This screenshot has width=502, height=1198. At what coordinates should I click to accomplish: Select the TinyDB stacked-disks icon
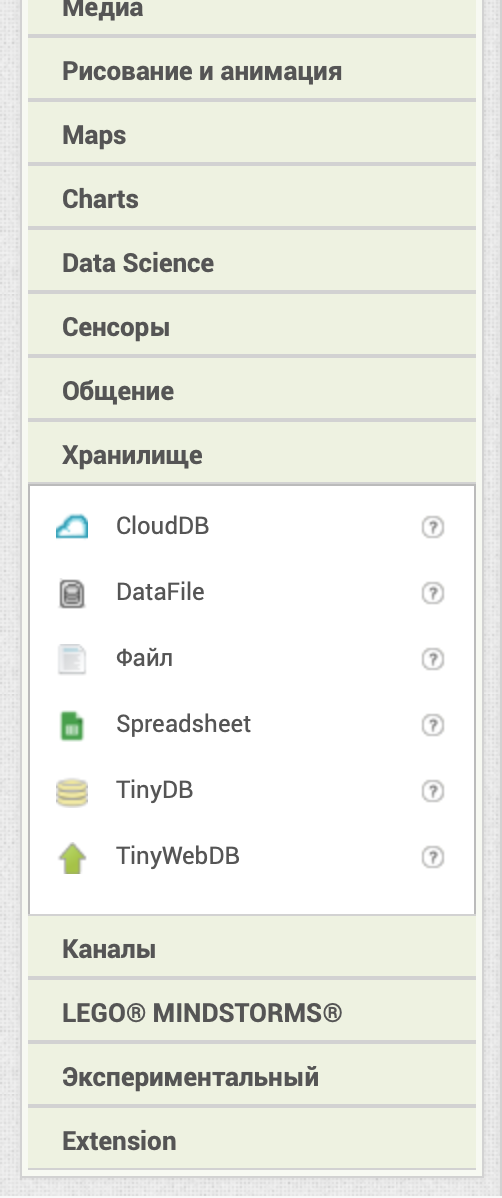pyautogui.click(x=72, y=792)
